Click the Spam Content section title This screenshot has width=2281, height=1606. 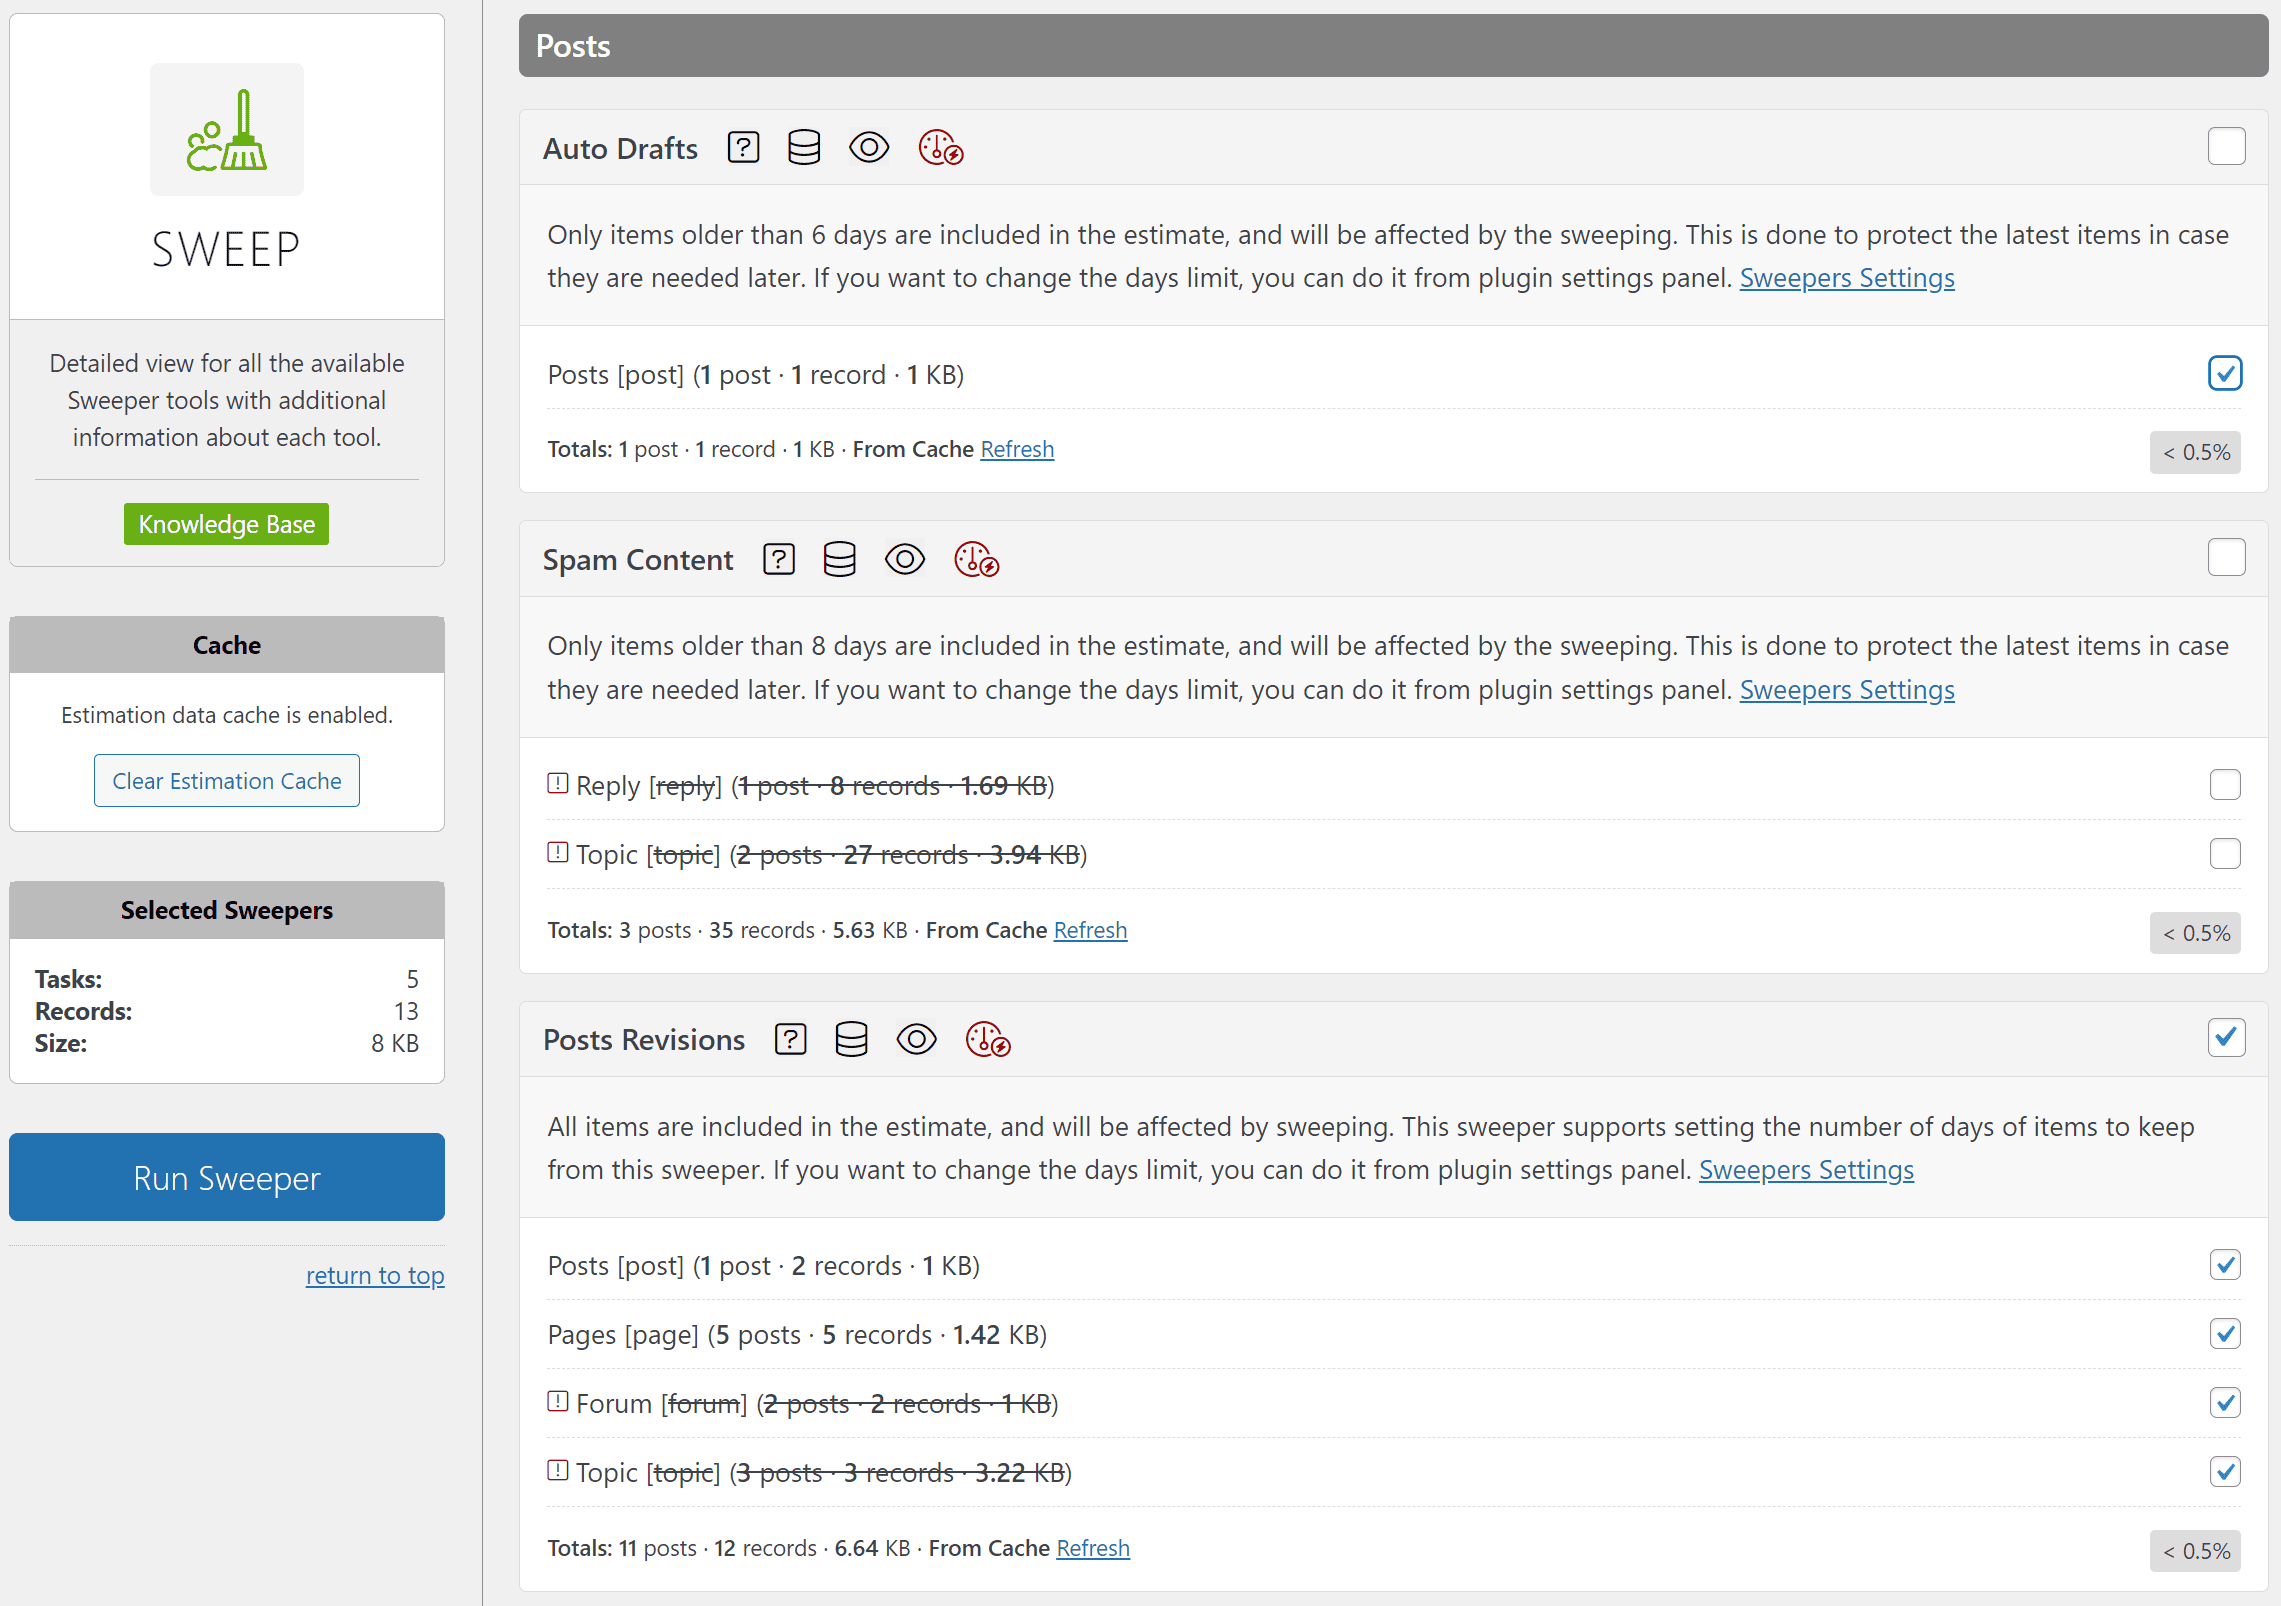(638, 560)
